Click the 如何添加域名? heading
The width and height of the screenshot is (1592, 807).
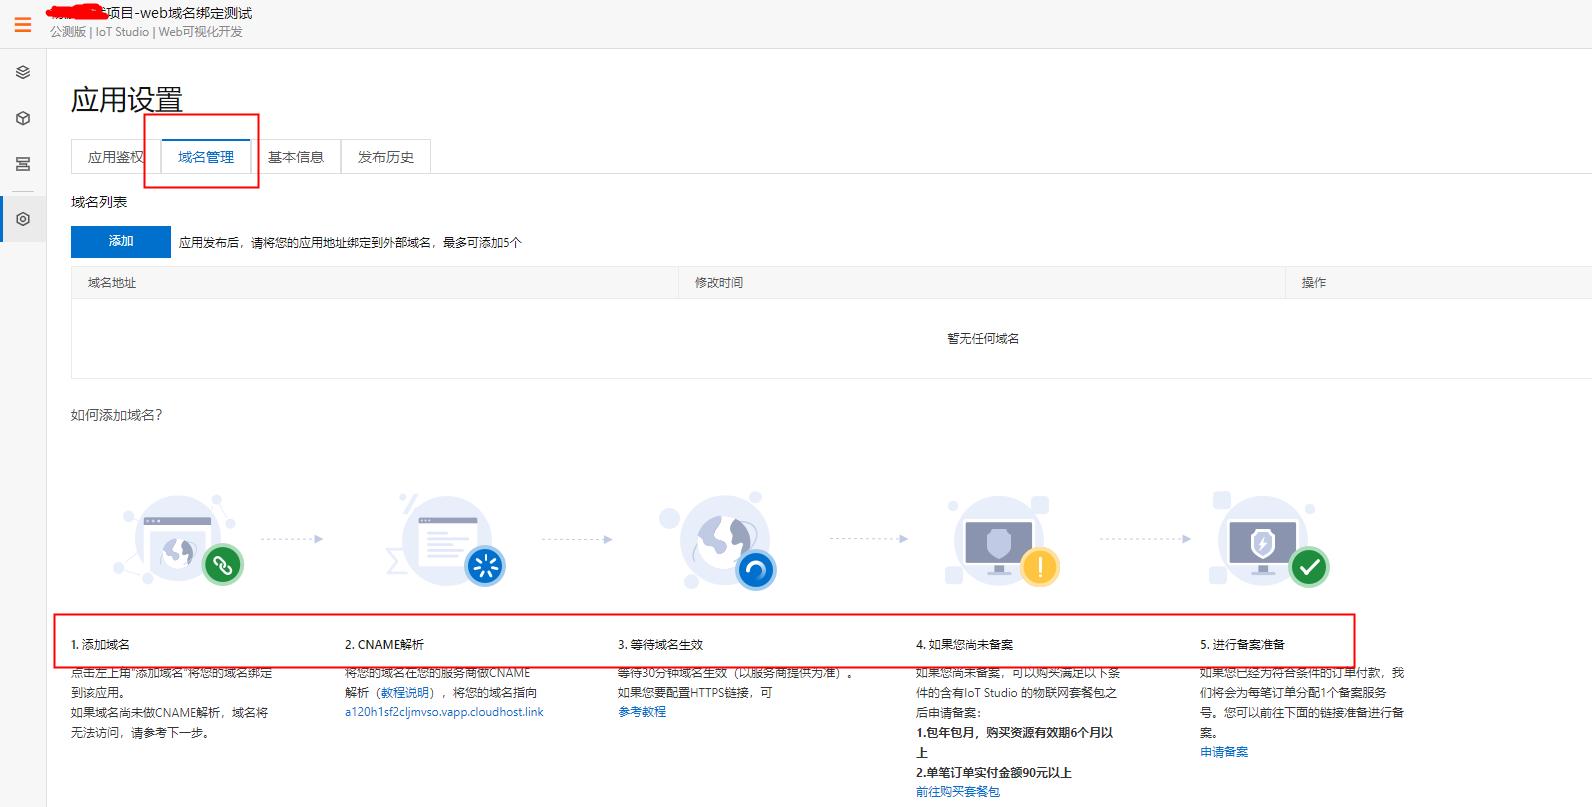point(117,415)
